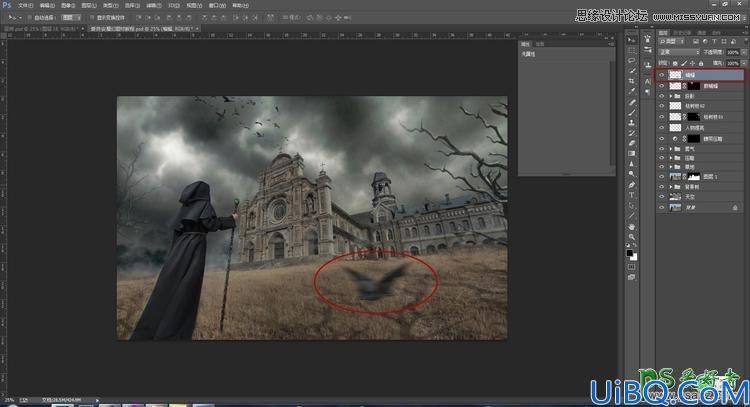
Task: Select the Quick Selection tool
Action: click(x=631, y=71)
